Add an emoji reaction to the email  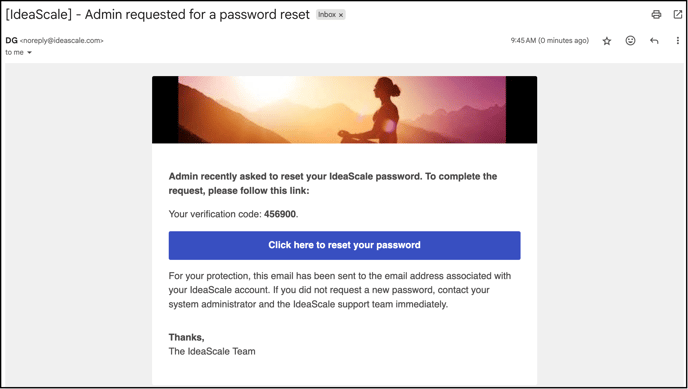[x=631, y=41]
